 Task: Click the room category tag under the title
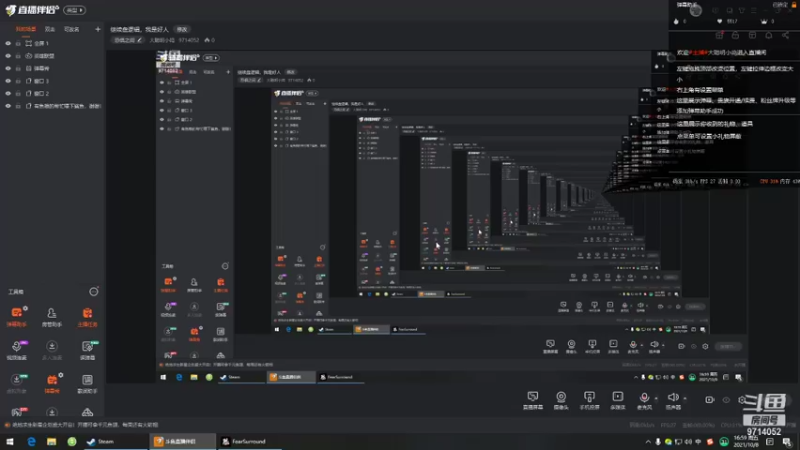point(128,40)
